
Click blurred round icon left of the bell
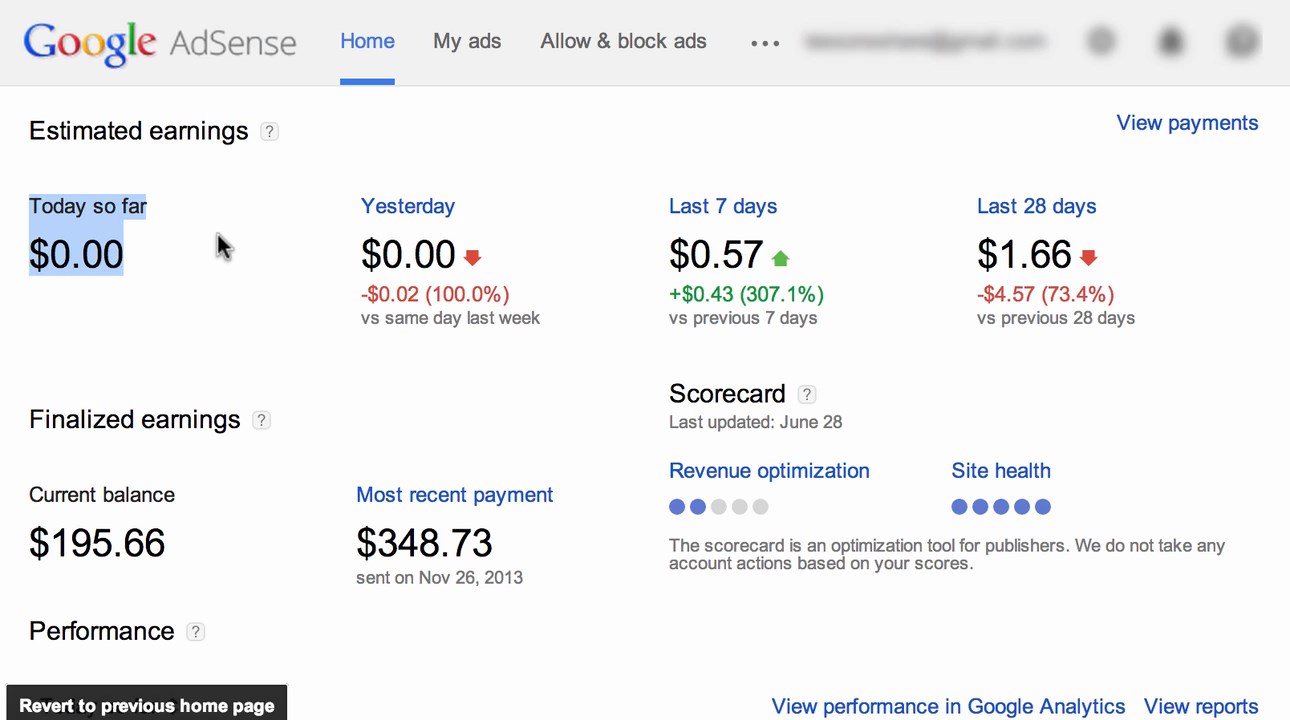(1100, 42)
